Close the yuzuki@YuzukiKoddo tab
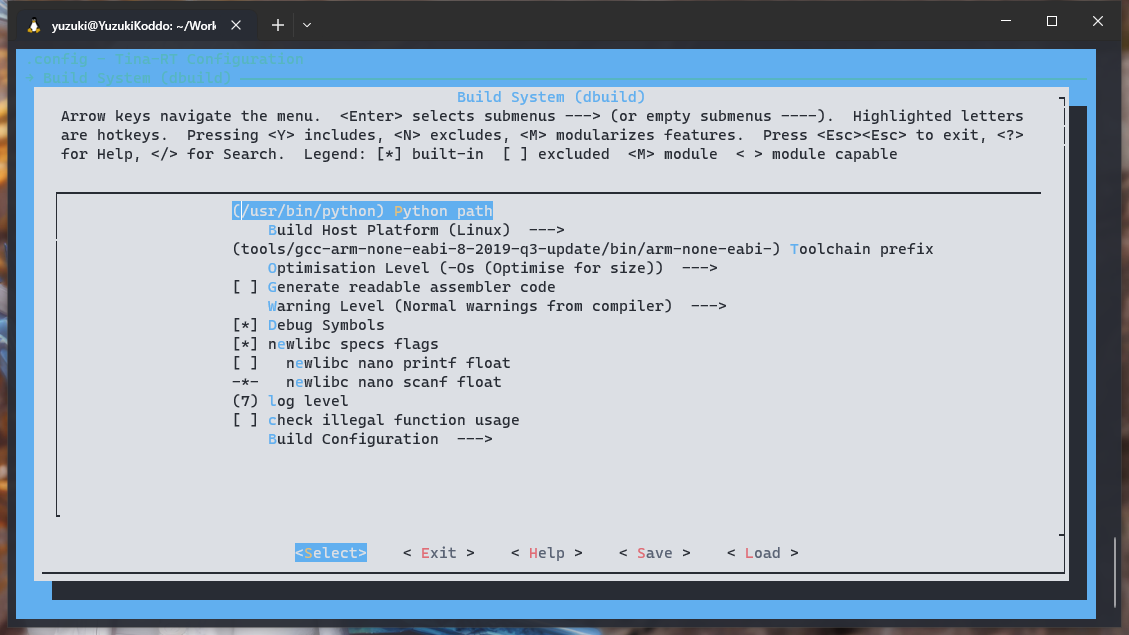The image size is (1129, 635). click(238, 25)
